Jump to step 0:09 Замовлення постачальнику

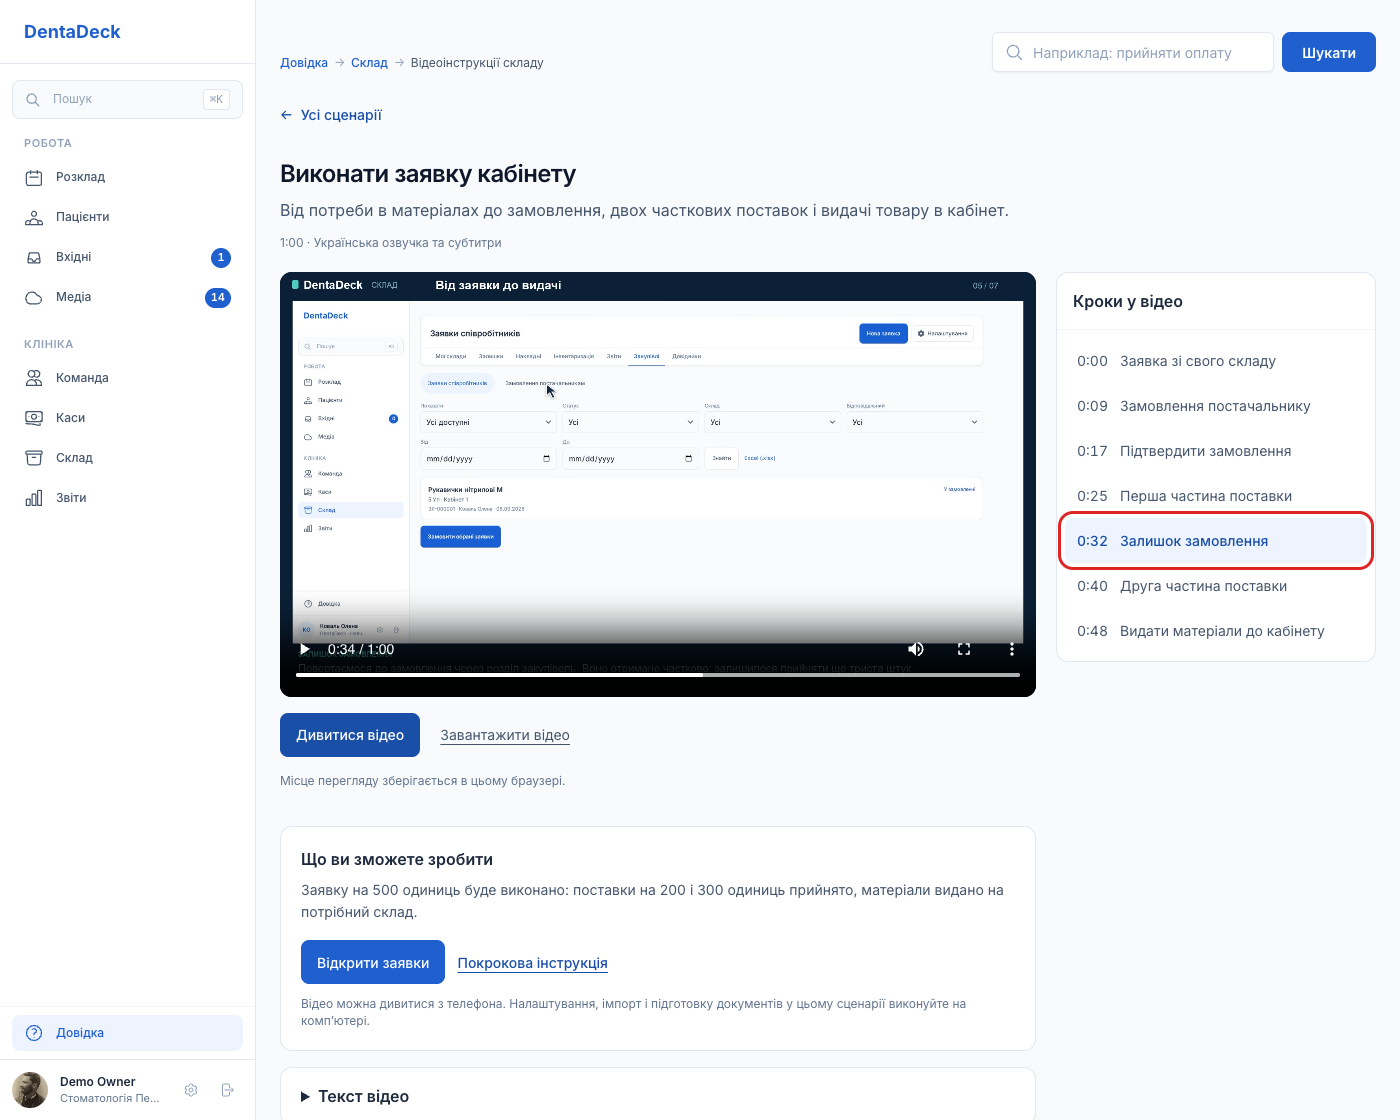1215,406
